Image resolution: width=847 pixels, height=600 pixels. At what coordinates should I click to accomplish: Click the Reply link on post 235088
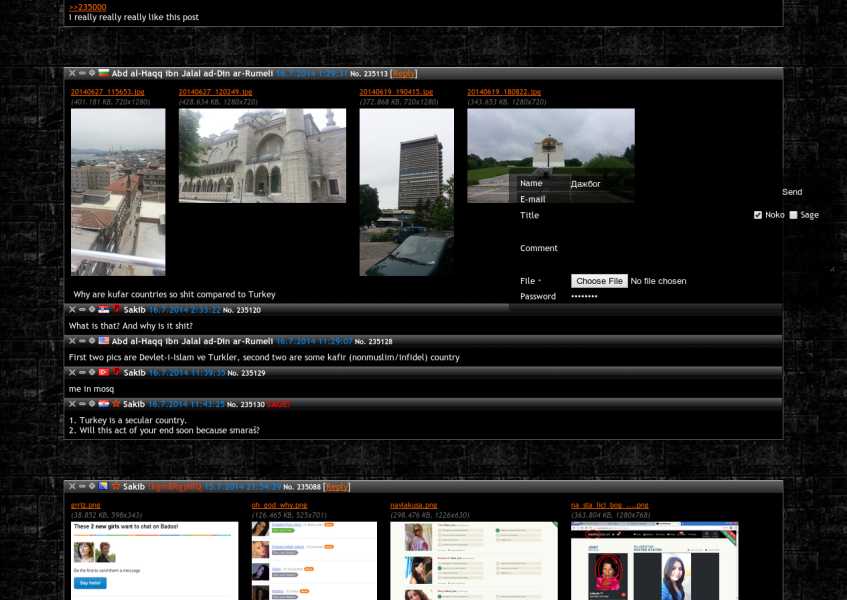337,487
